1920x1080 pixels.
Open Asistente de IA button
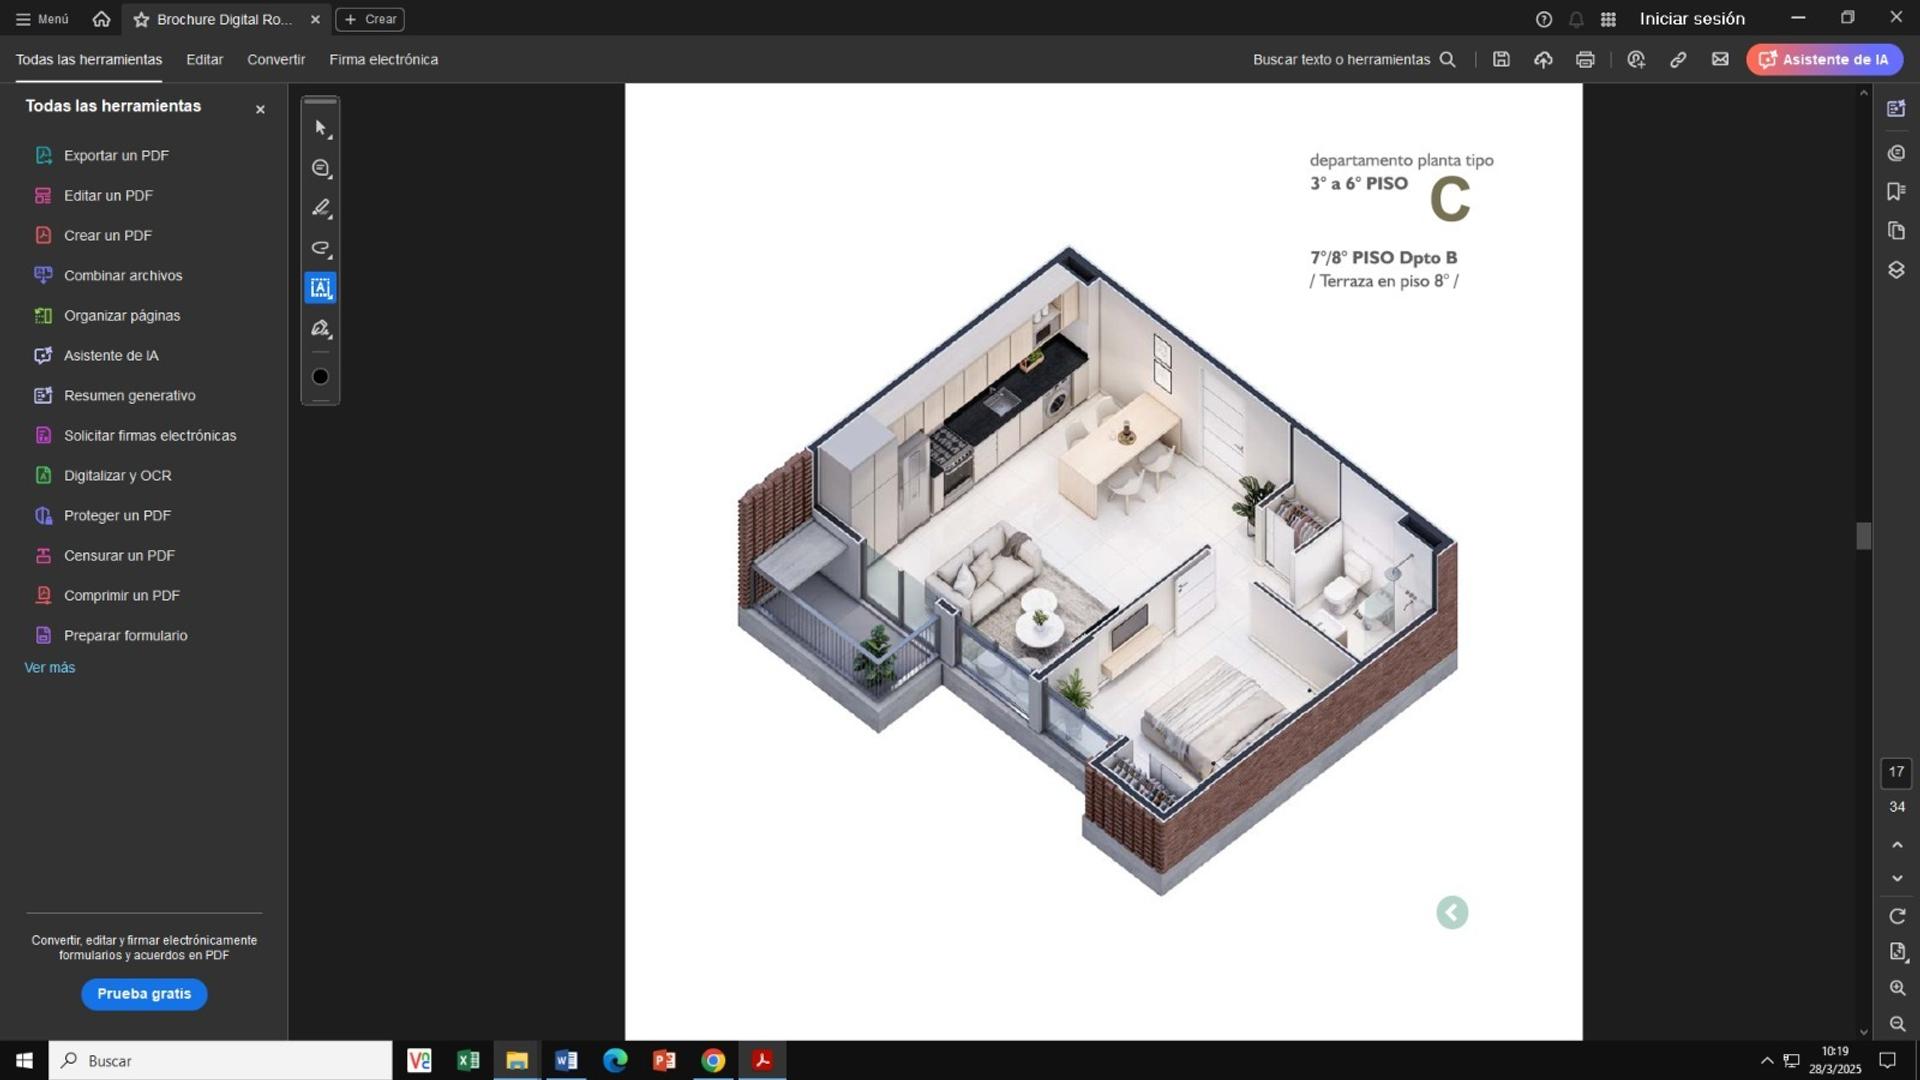(1824, 59)
